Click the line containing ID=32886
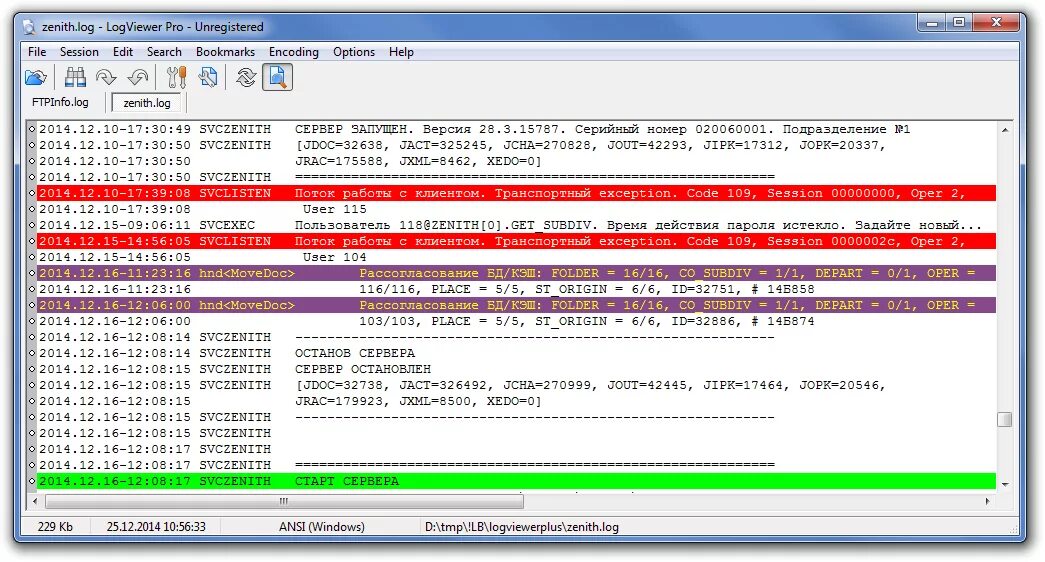The height and width of the screenshot is (562, 1045). coord(517,321)
